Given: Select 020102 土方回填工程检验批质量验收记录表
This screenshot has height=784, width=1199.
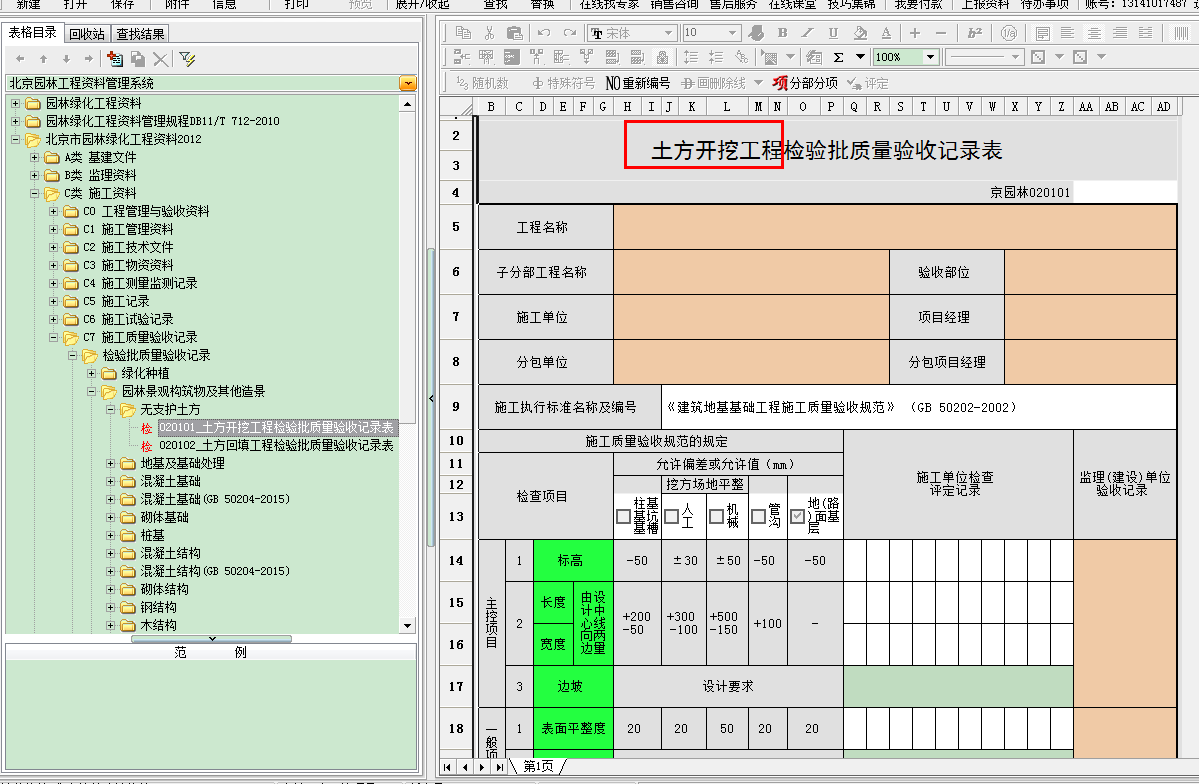Looking at the screenshot, I should click(x=276, y=446).
